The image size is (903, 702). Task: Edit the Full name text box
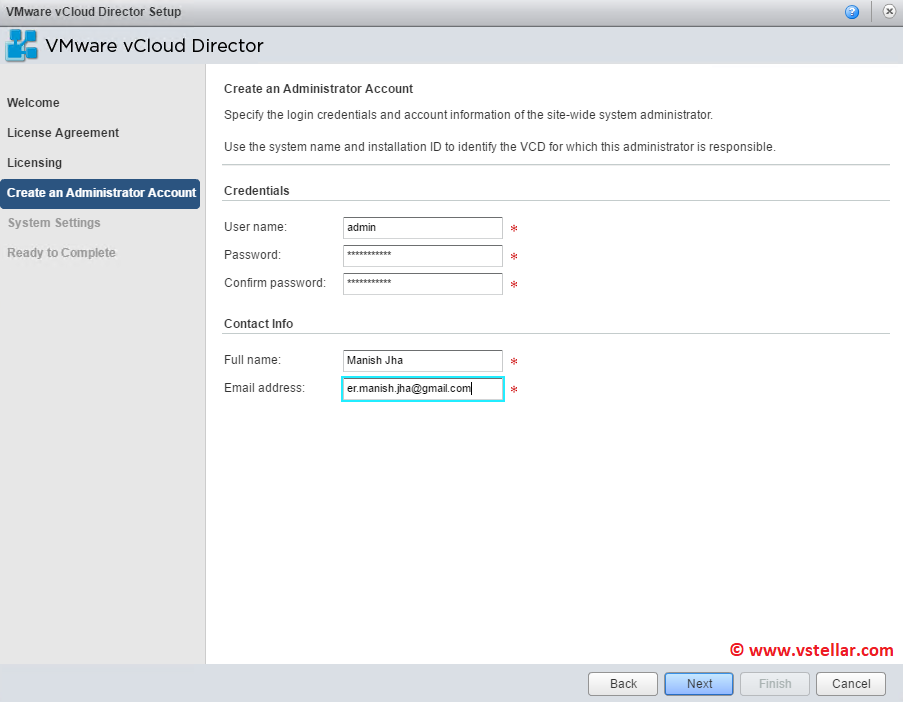pos(422,361)
